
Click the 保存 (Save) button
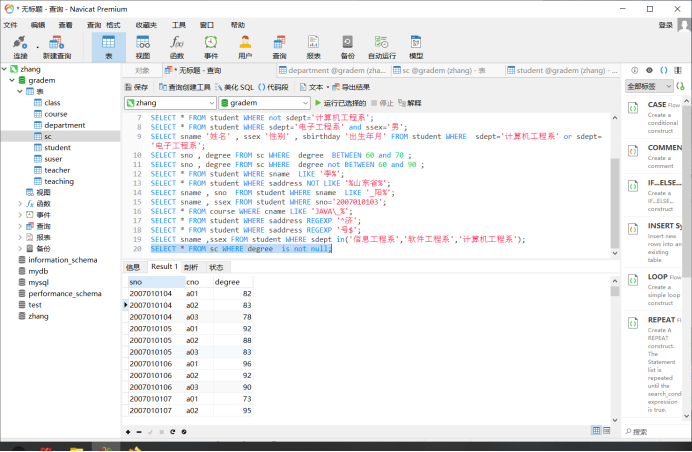tap(136, 87)
